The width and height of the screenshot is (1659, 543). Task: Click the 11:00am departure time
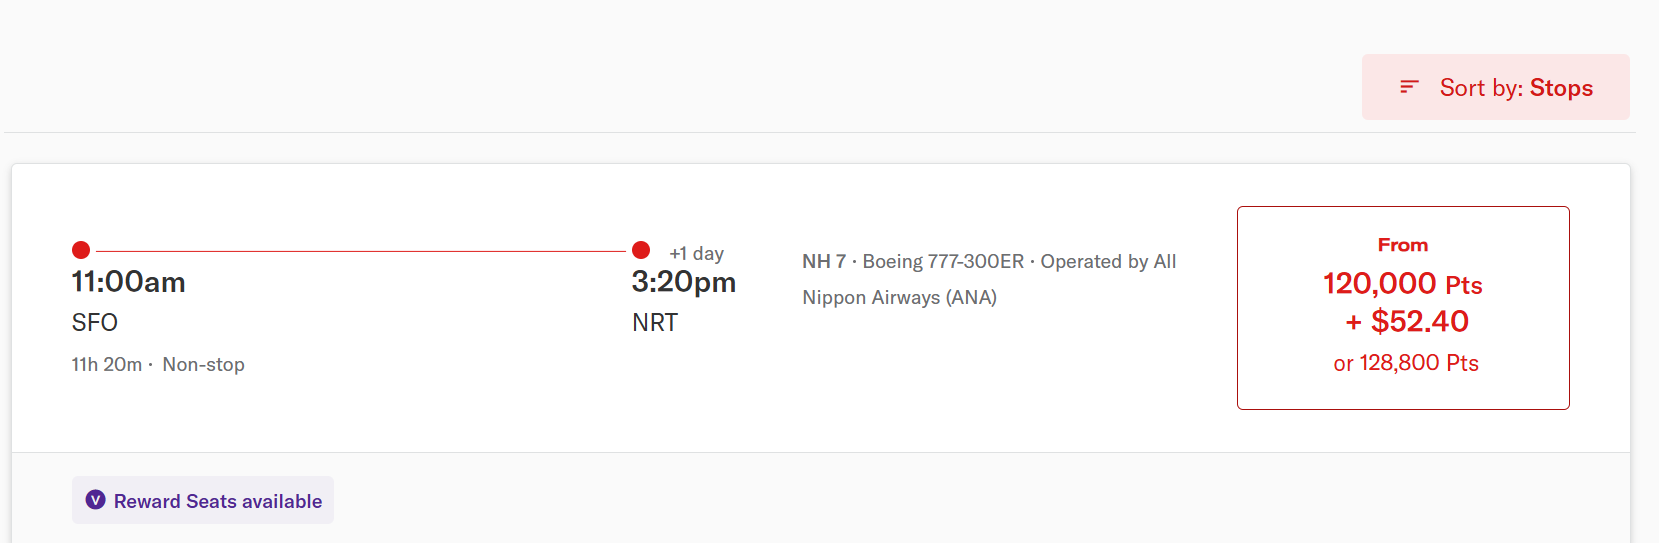pyautogui.click(x=128, y=282)
